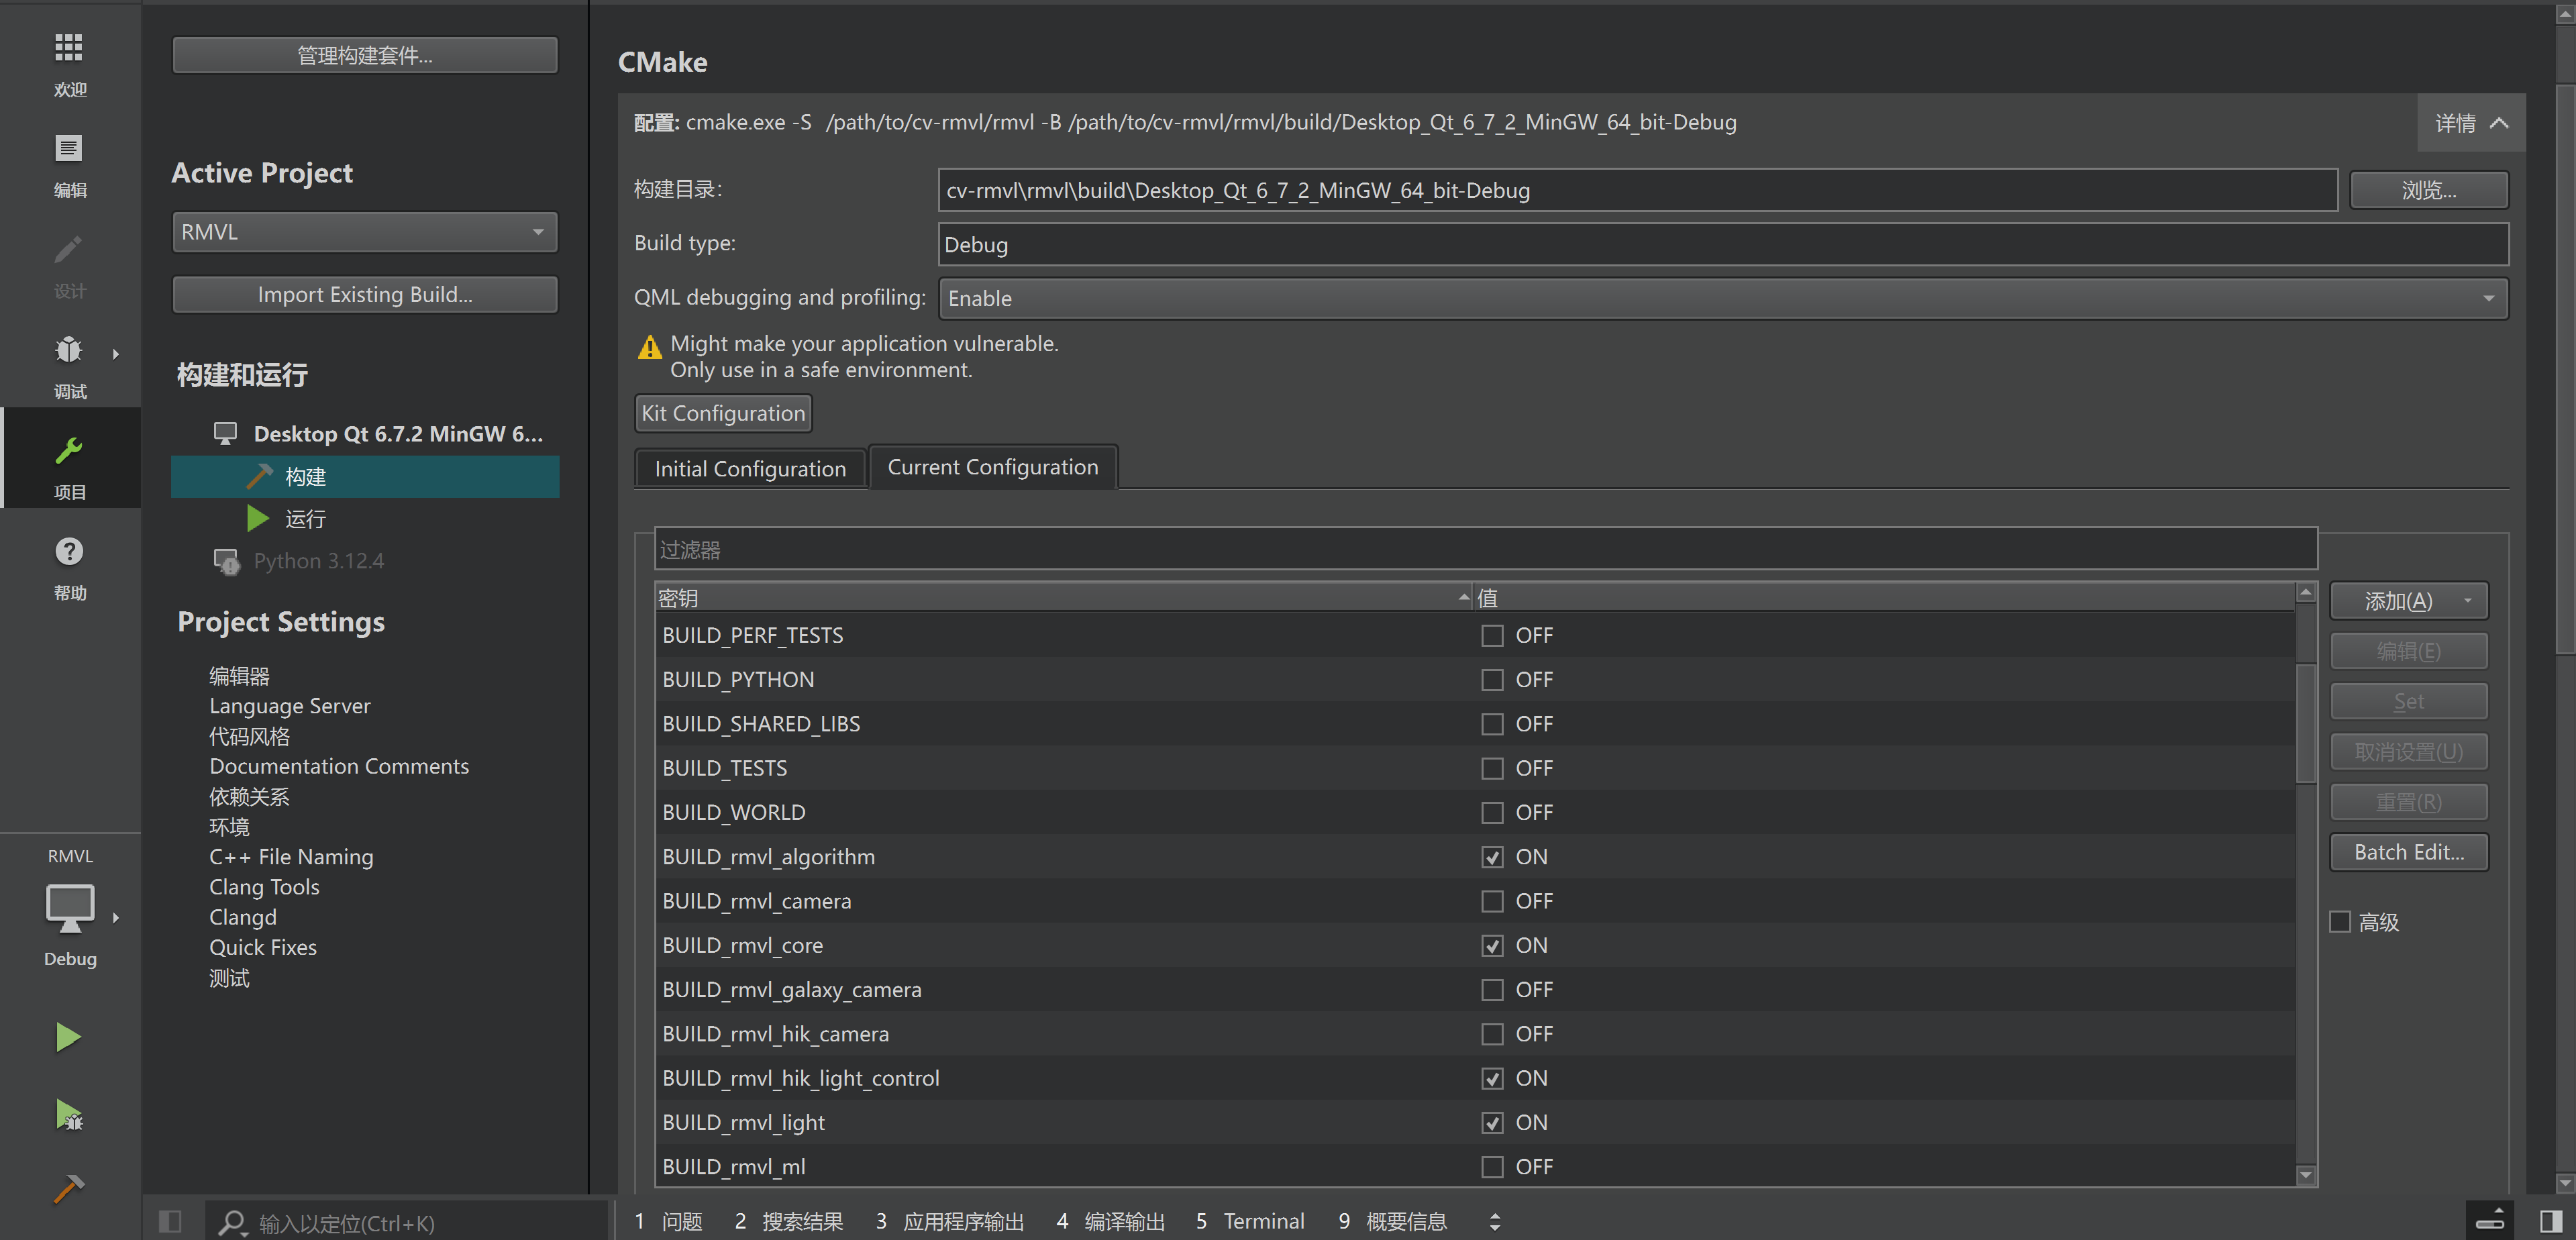This screenshot has width=2576, height=1240.
Task: Open QML debugging and profiling dropdown
Action: [1723, 298]
